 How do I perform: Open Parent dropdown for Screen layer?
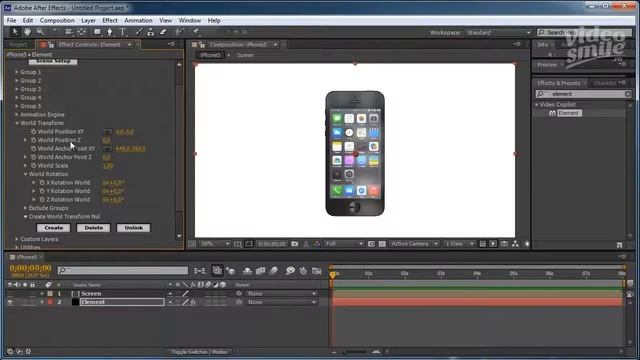point(281,293)
